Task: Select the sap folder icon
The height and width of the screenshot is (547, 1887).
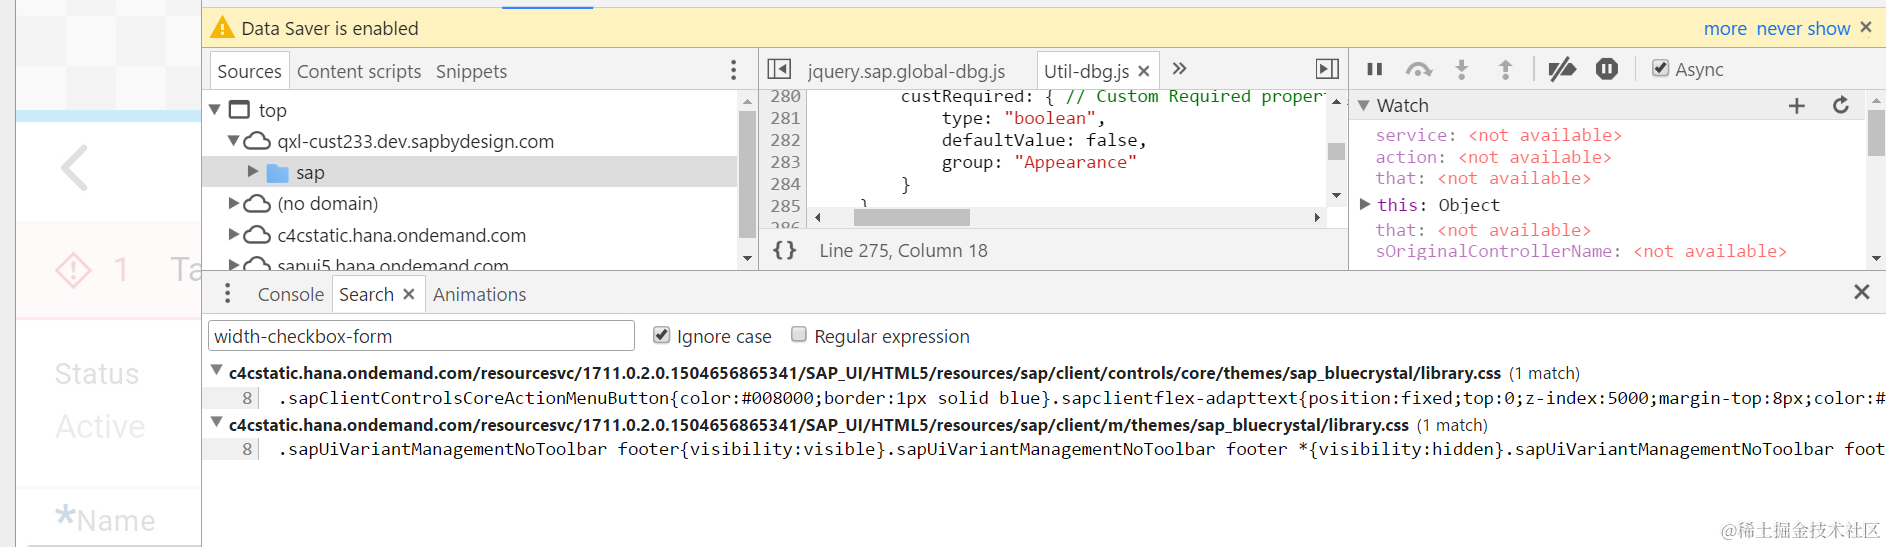Action: tap(278, 173)
